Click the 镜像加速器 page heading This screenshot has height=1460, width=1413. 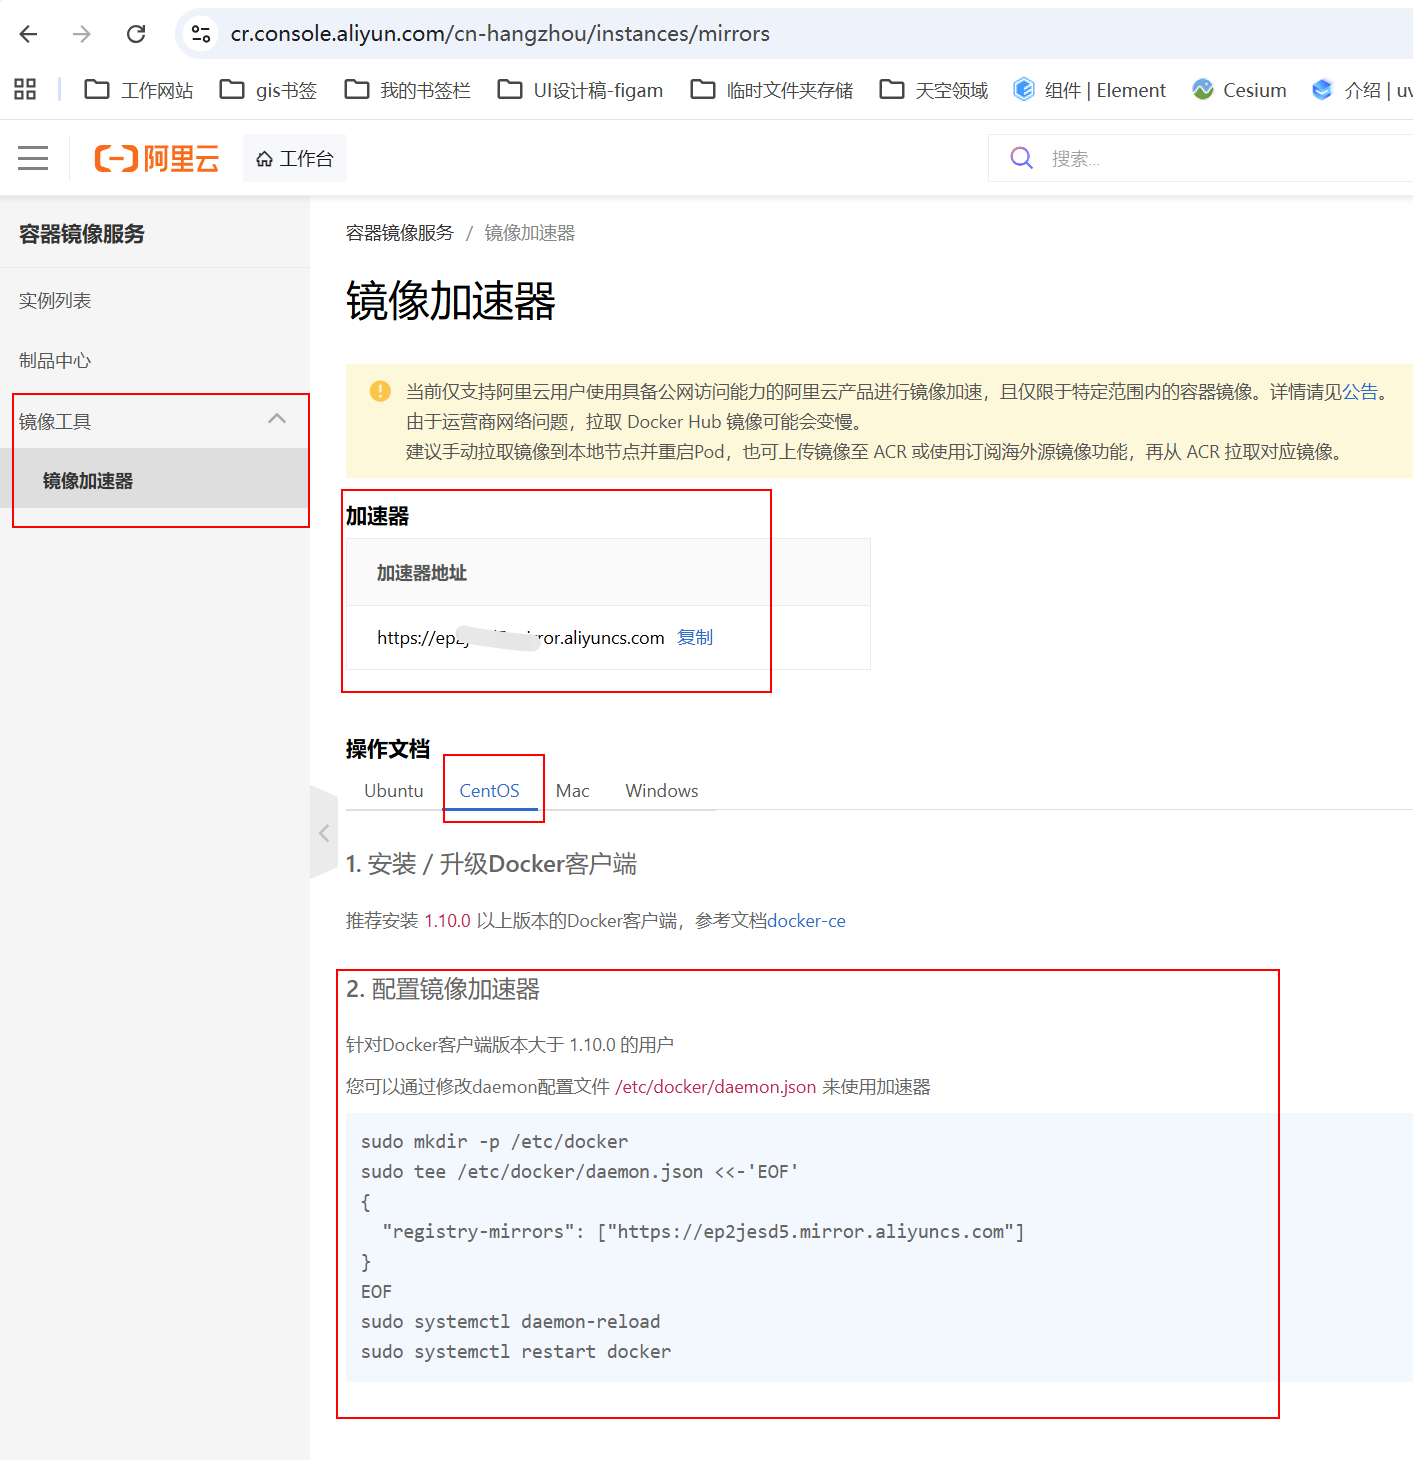click(451, 301)
